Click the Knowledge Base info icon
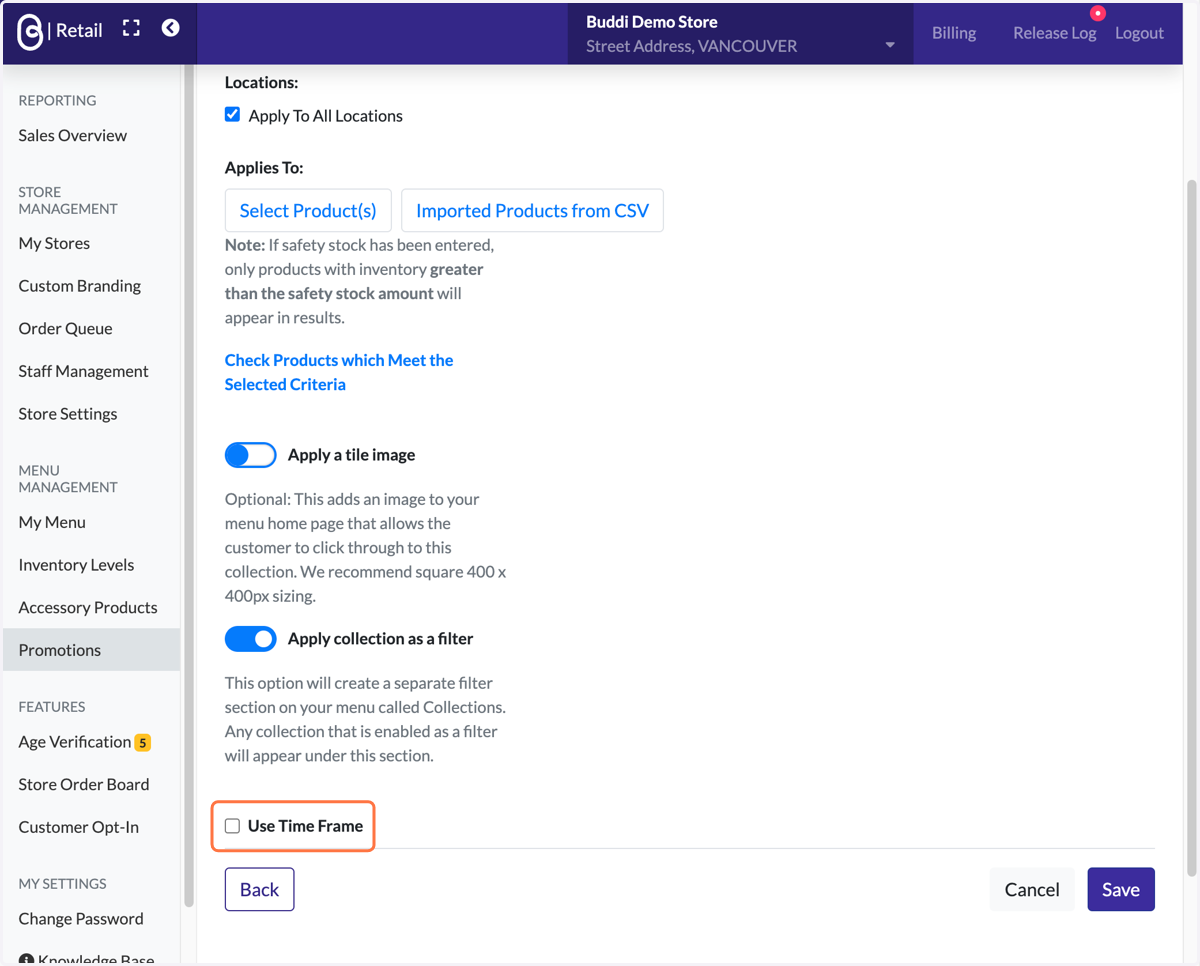The image size is (1200, 966). 26,960
